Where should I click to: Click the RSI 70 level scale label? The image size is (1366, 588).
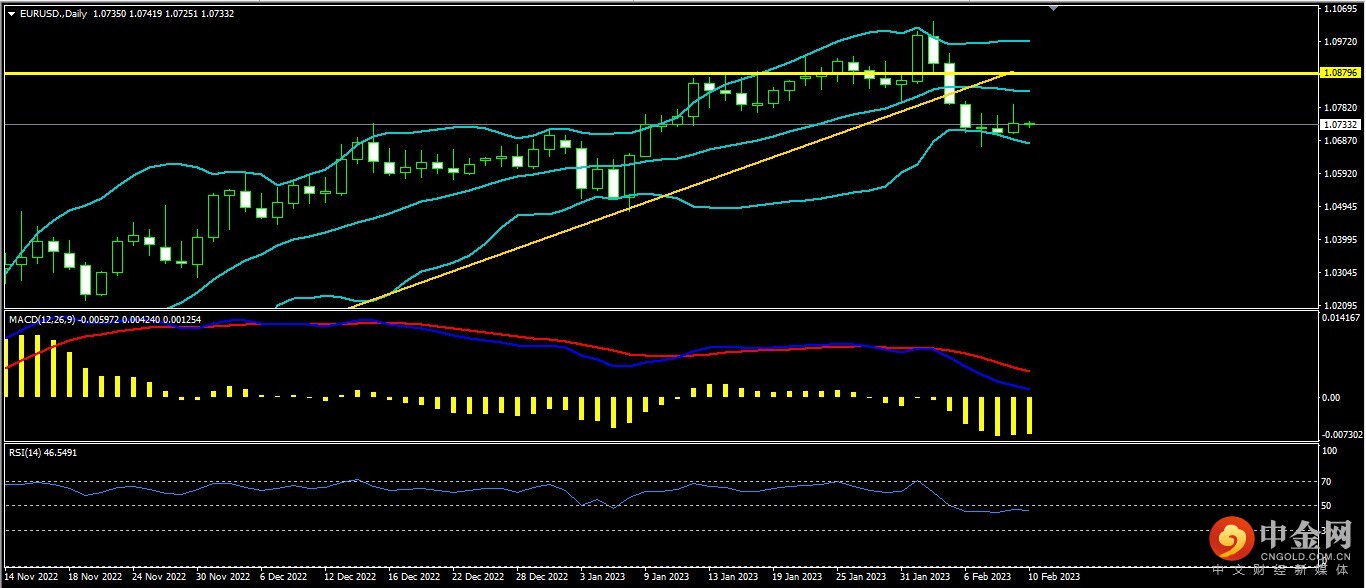coord(1327,482)
